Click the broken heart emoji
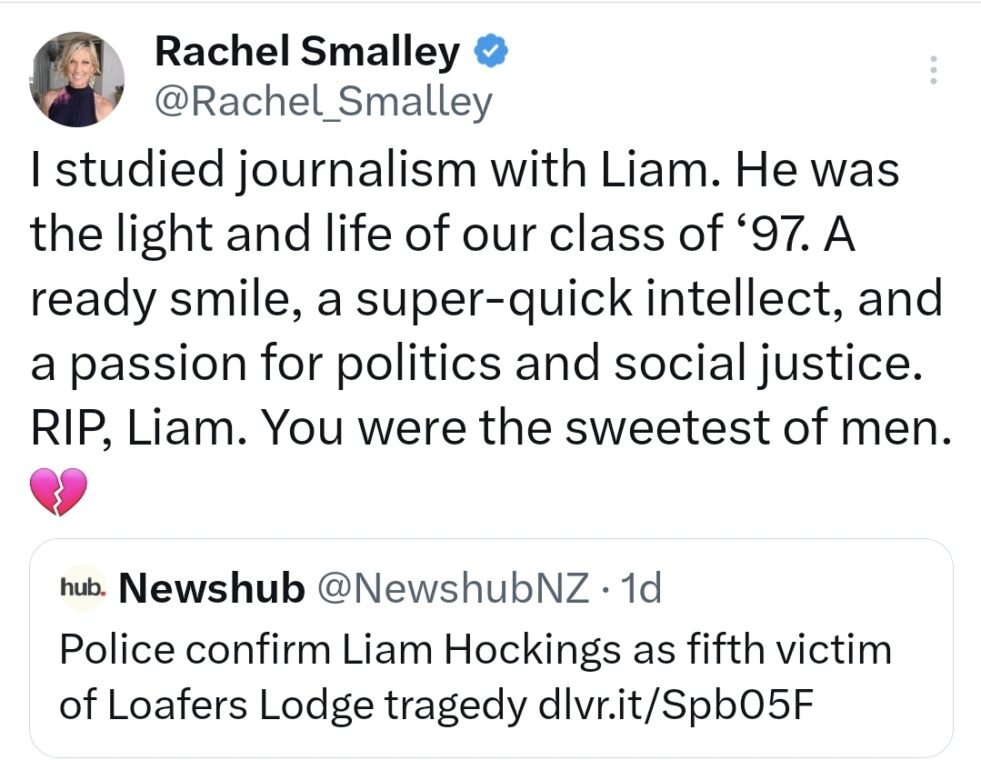 coord(60,490)
